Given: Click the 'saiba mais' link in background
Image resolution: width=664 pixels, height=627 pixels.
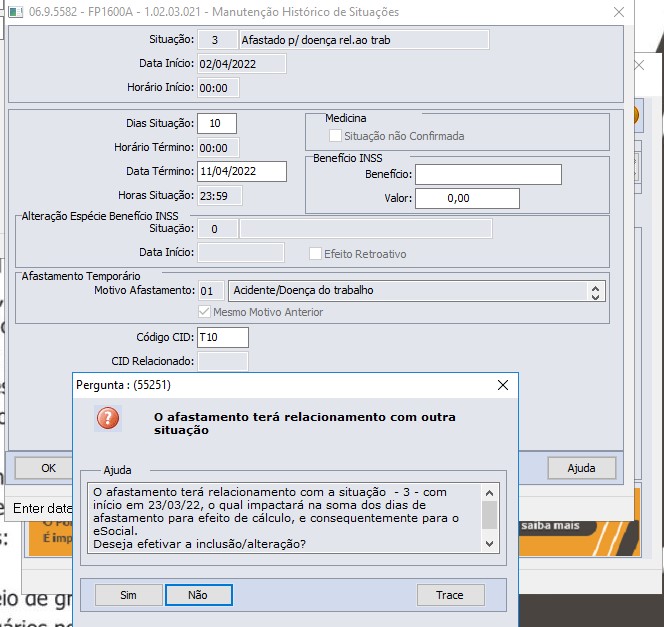Looking at the screenshot, I should [x=550, y=525].
